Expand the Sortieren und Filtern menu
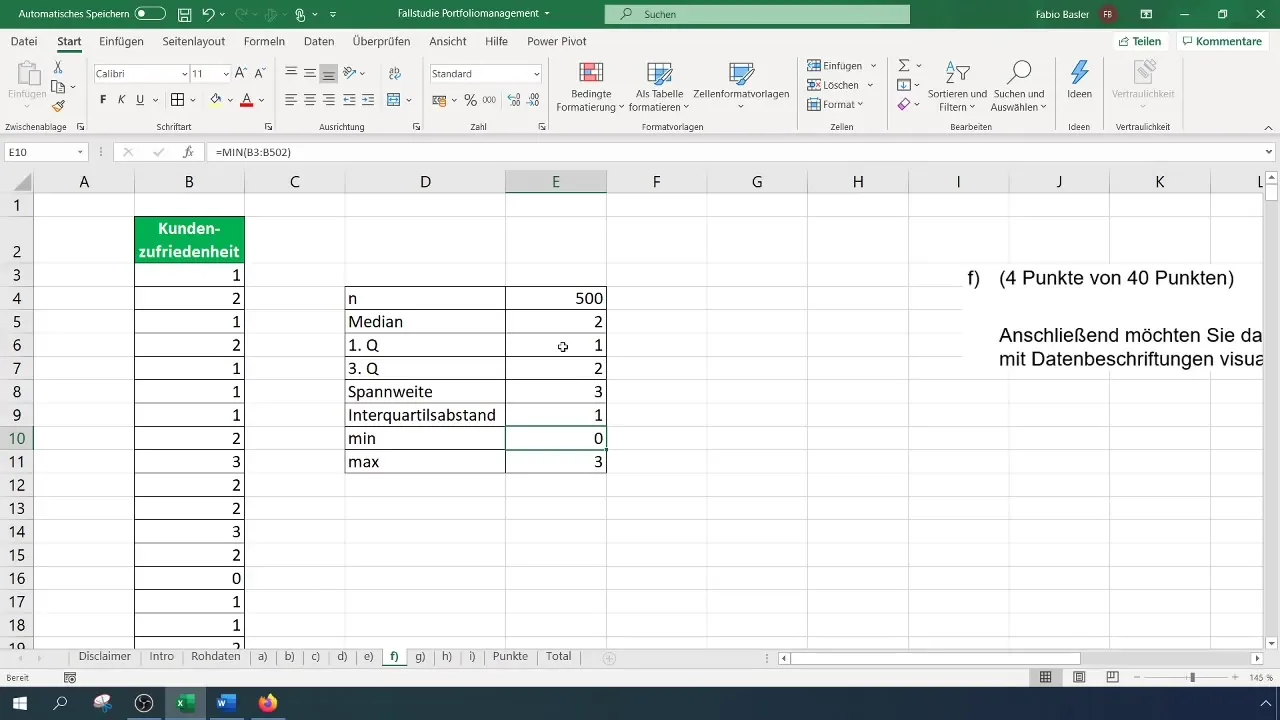 pos(957,87)
